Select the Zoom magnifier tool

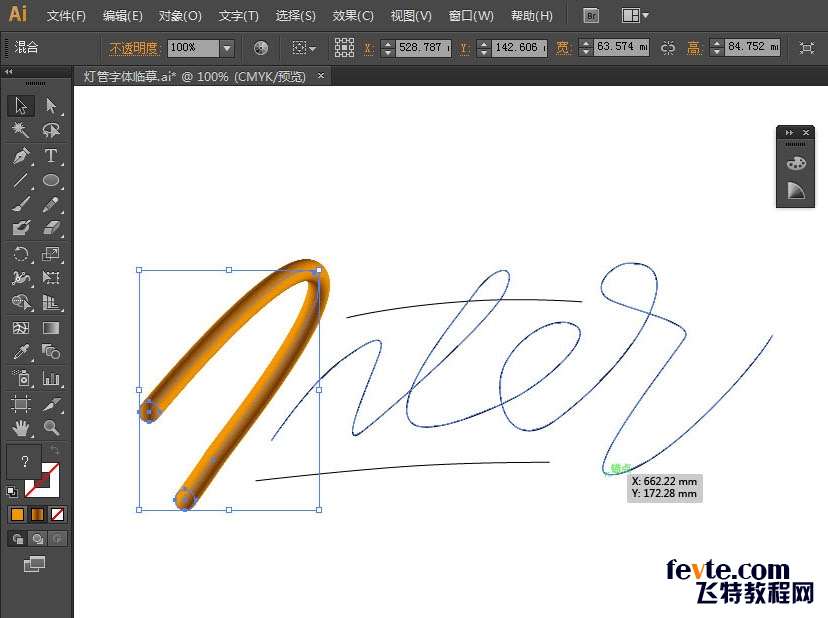[x=51, y=428]
